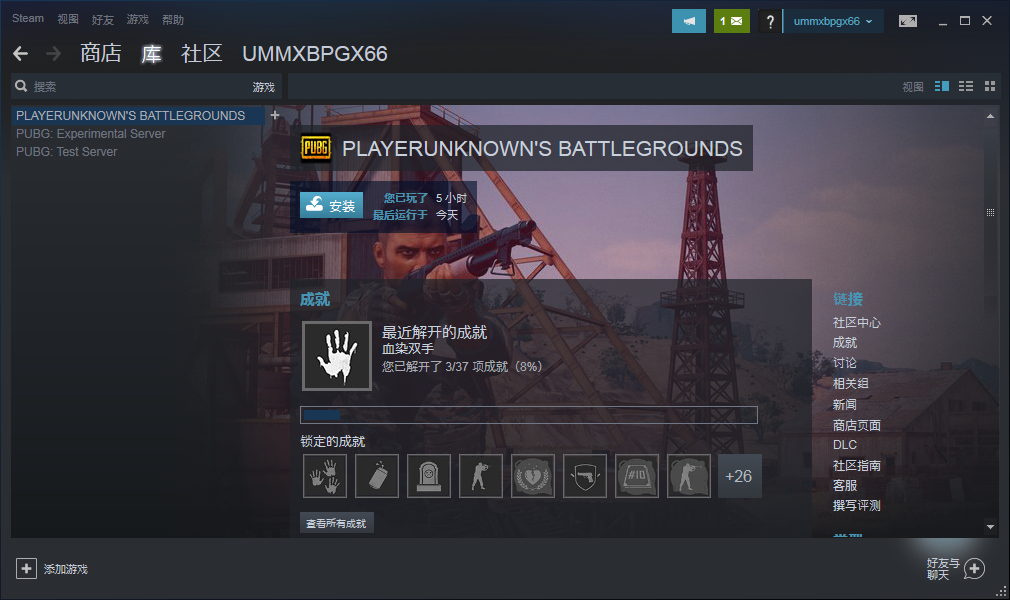The height and width of the screenshot is (600, 1010).
Task: Go to the 商店 tab
Action: [x=100, y=53]
